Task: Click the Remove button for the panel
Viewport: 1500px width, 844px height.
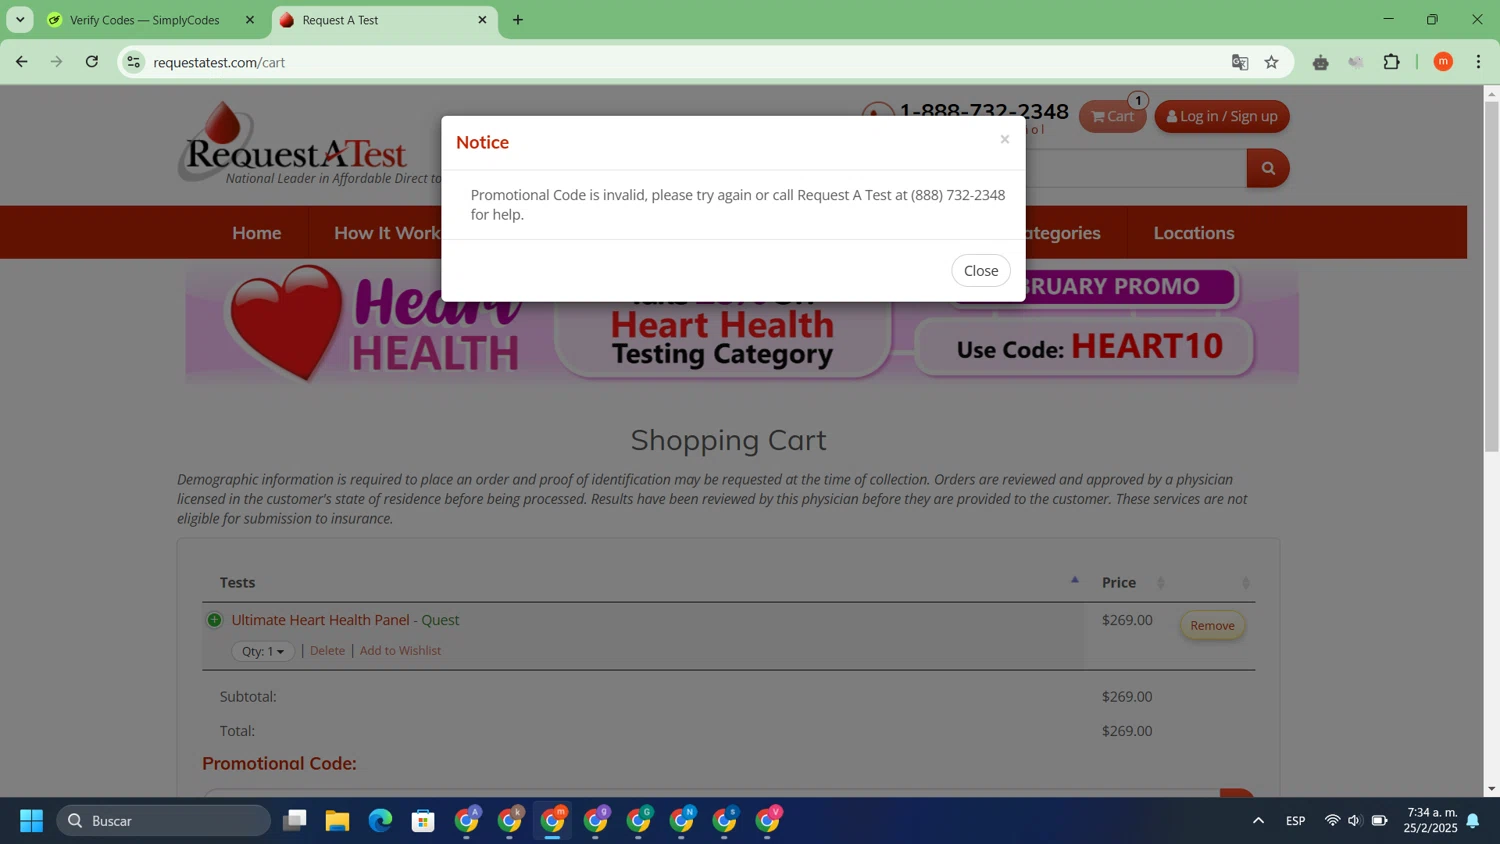Action: (x=1212, y=626)
